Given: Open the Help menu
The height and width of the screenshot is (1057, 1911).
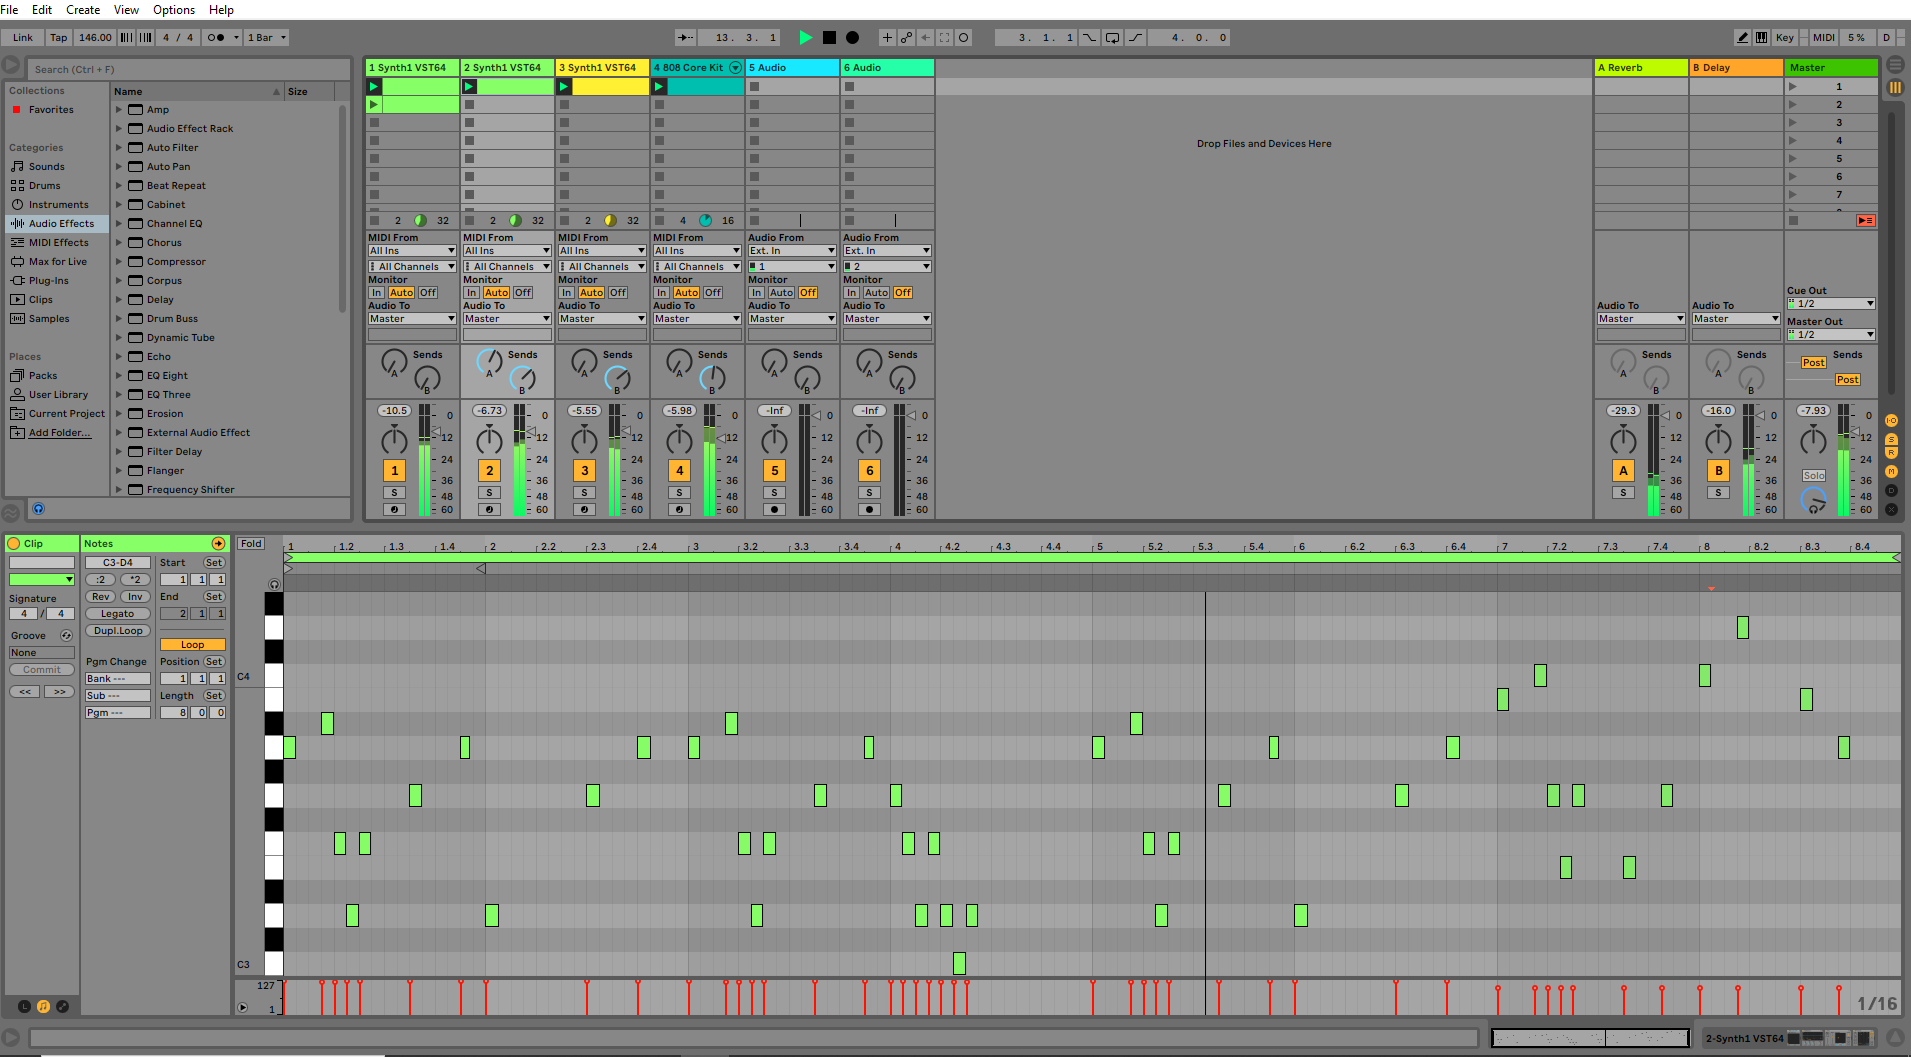Looking at the screenshot, I should [x=221, y=10].
